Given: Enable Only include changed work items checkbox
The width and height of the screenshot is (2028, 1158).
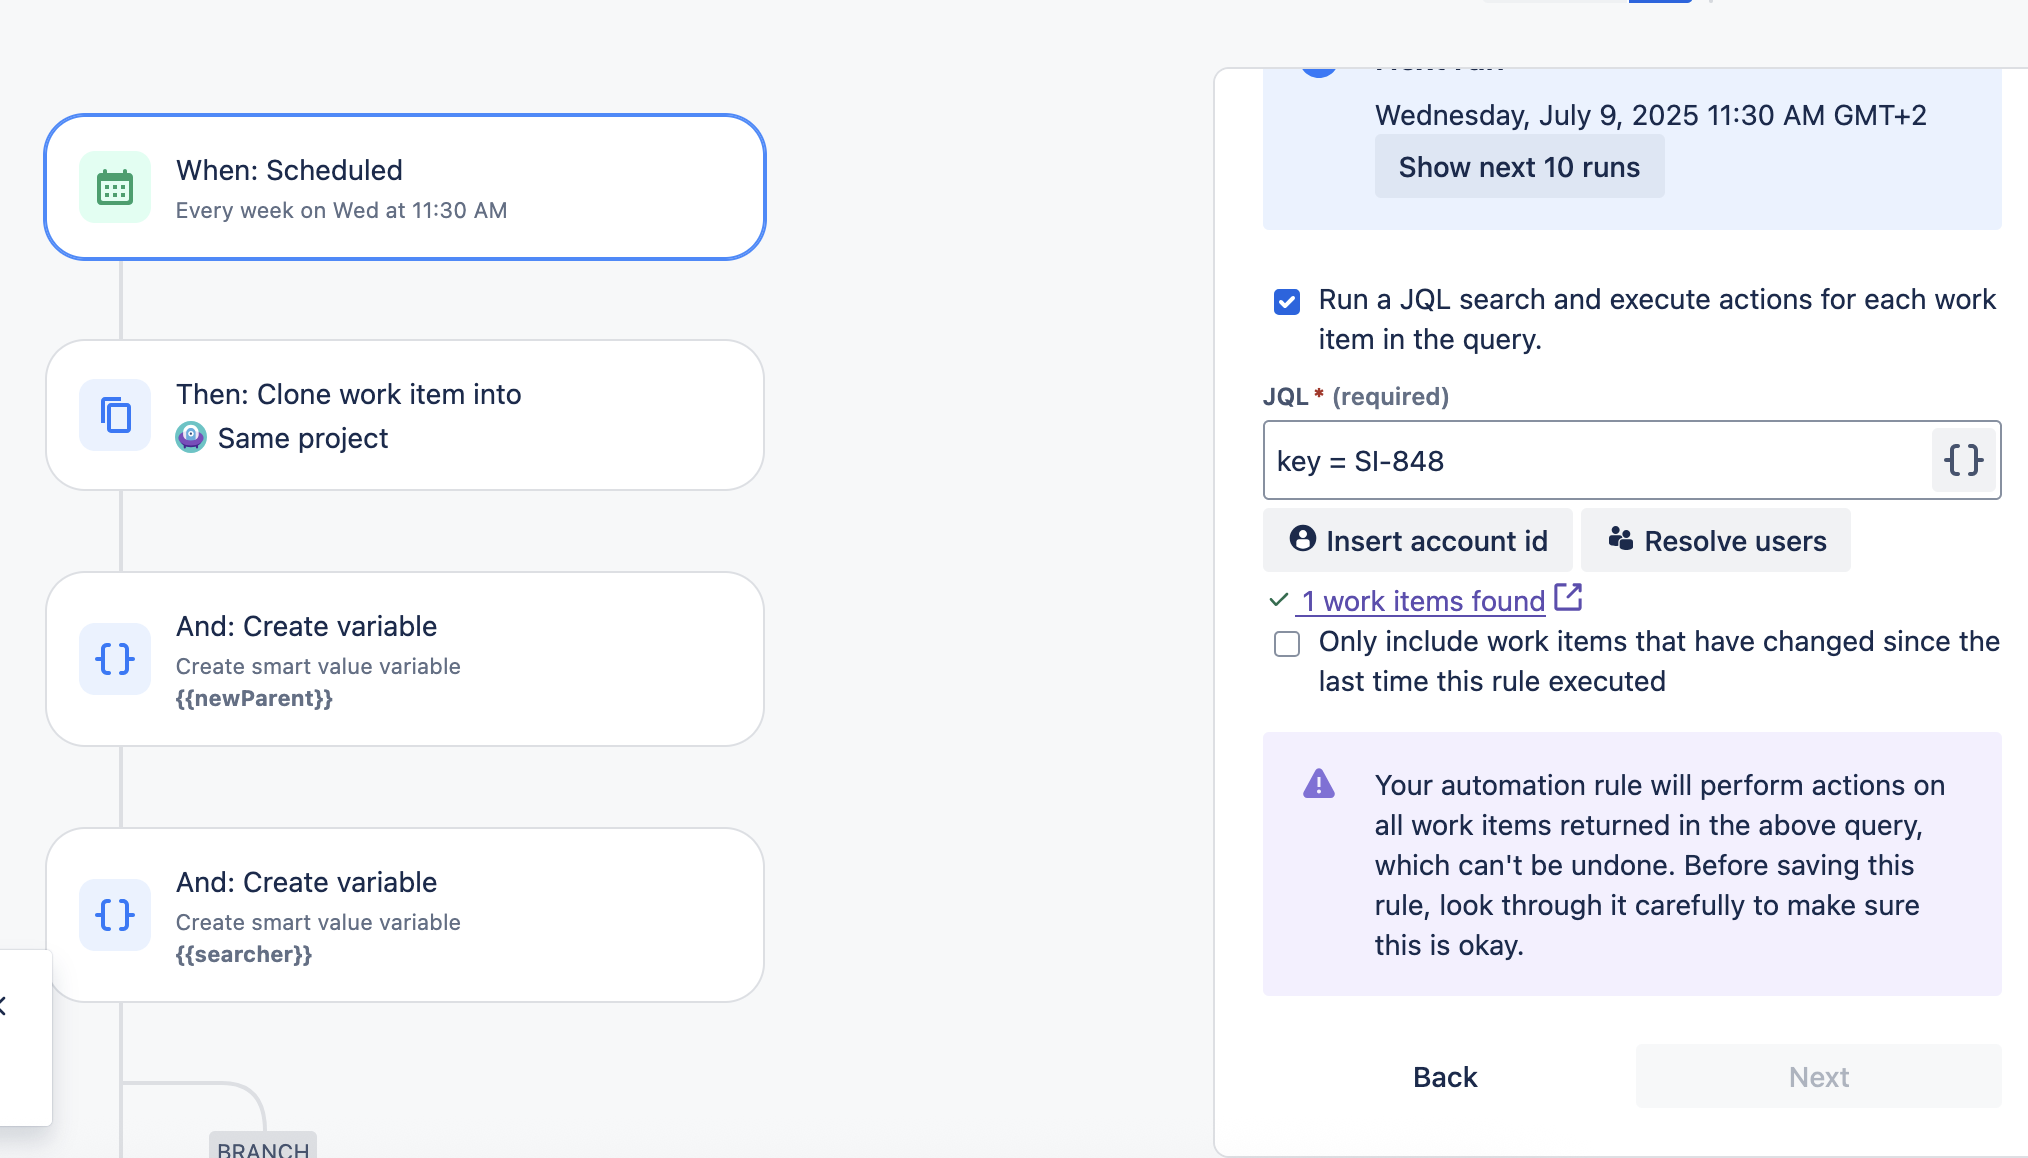Looking at the screenshot, I should coord(1287,643).
